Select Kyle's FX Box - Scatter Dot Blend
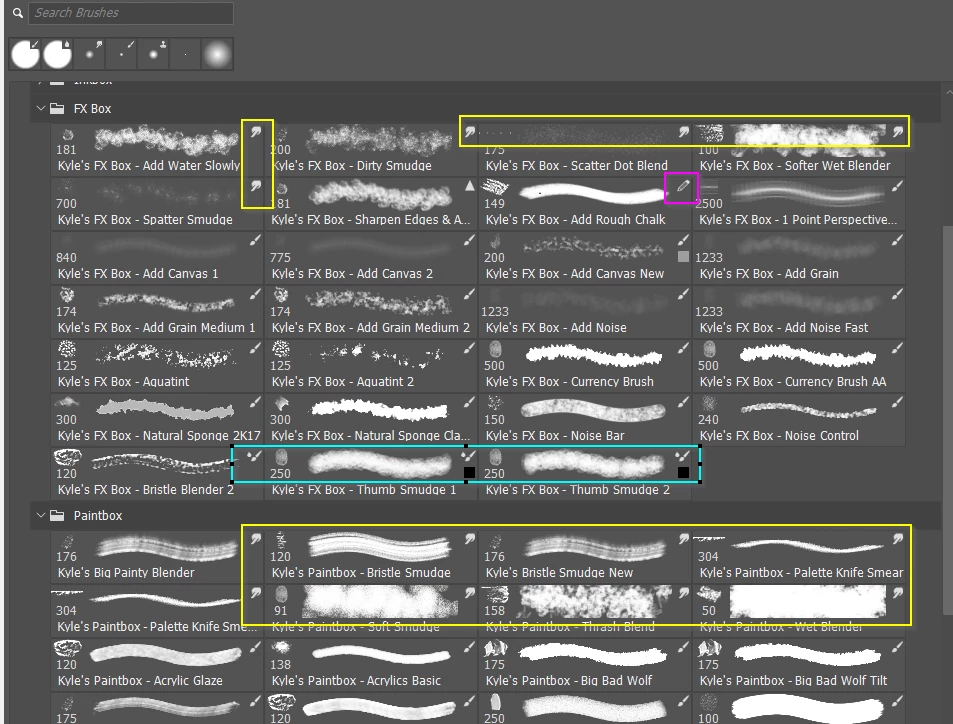Screen dimensions: 953x724 pos(585,150)
